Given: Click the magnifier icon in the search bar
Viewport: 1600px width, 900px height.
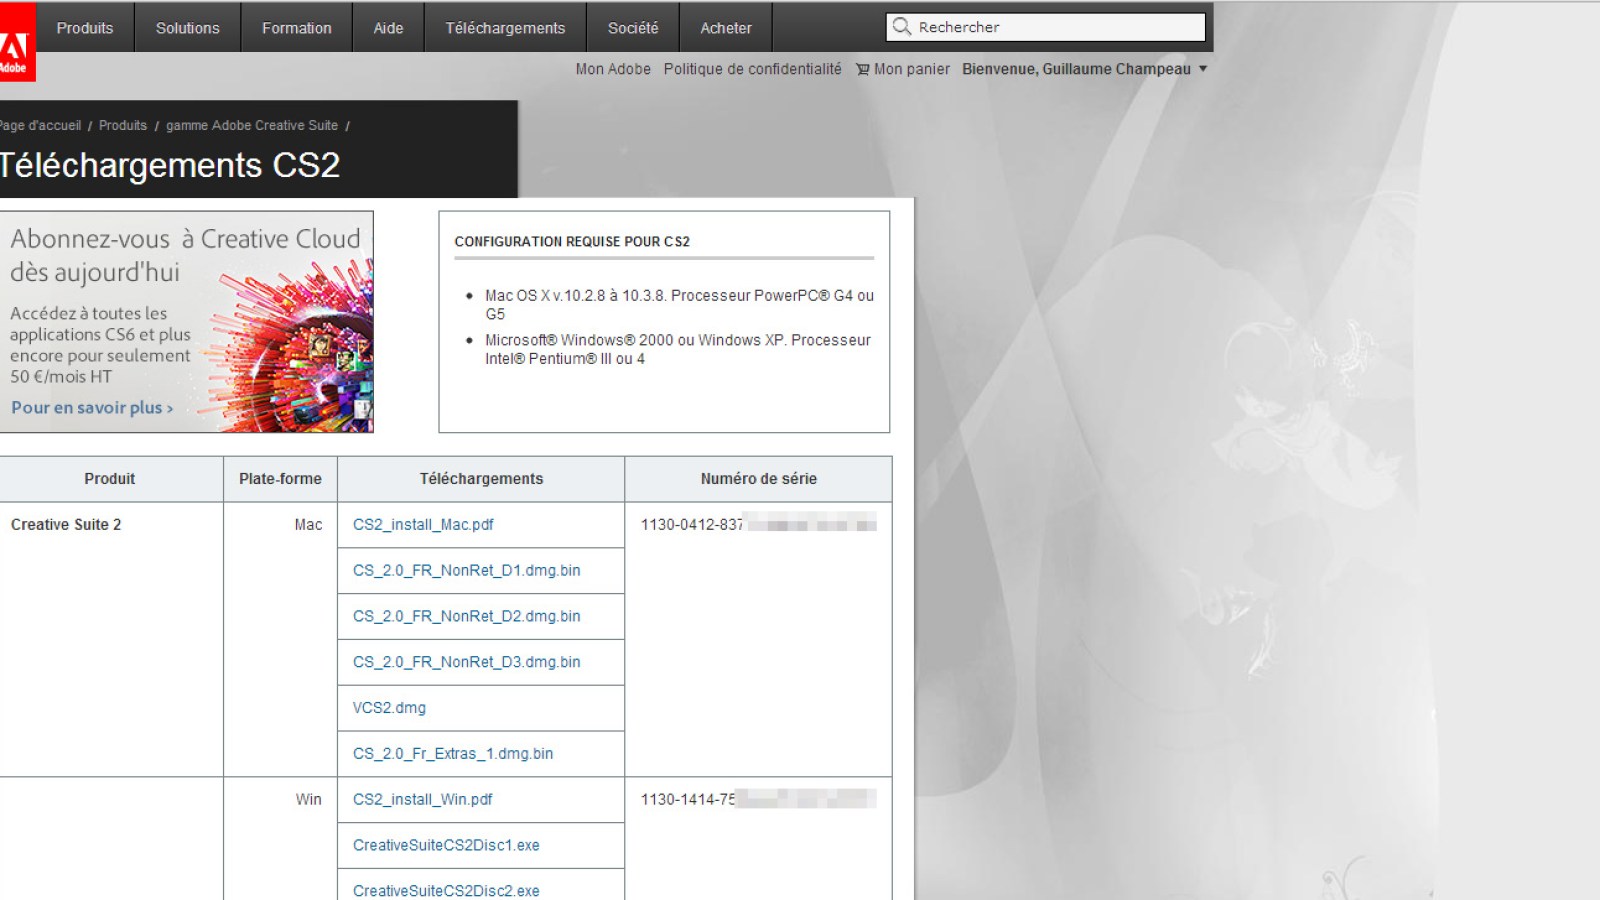Looking at the screenshot, I should (901, 27).
